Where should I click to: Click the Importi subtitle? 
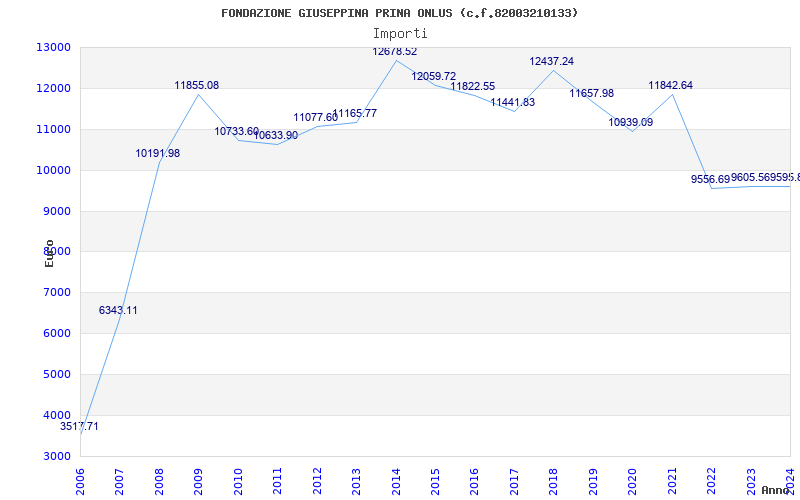tap(400, 34)
